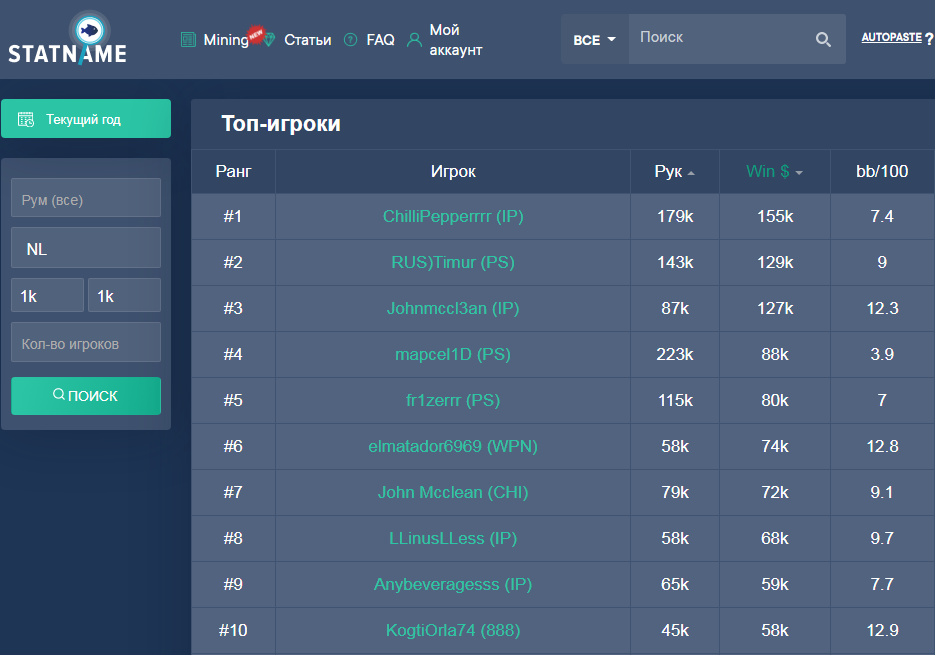Click the diamond icon beside Статьи

pyautogui.click(x=268, y=40)
